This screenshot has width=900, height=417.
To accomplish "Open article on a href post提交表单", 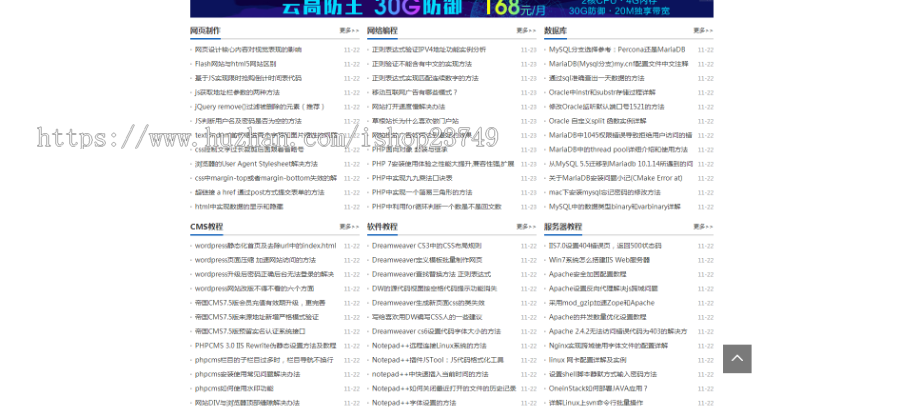I will coord(259,193).
